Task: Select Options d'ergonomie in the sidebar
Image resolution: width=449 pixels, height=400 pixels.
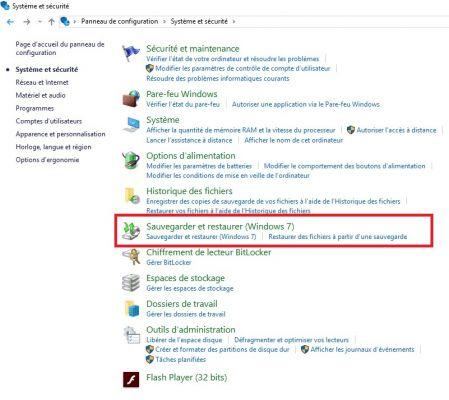Action: (47, 160)
